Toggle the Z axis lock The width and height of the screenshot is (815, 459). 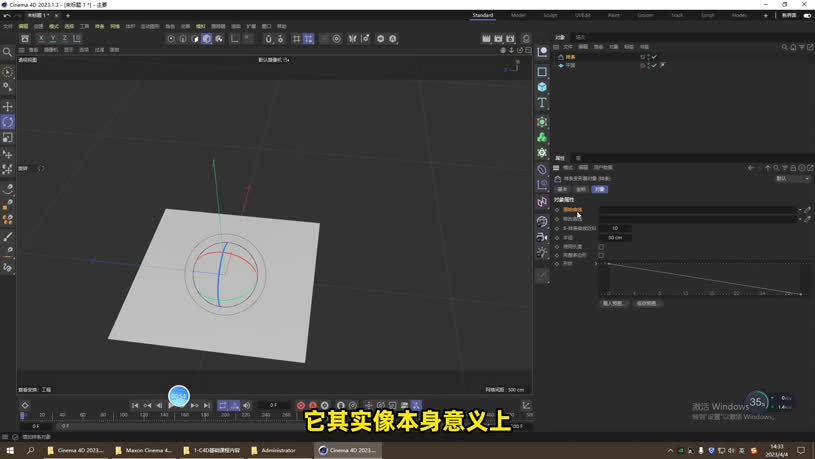(x=65, y=38)
